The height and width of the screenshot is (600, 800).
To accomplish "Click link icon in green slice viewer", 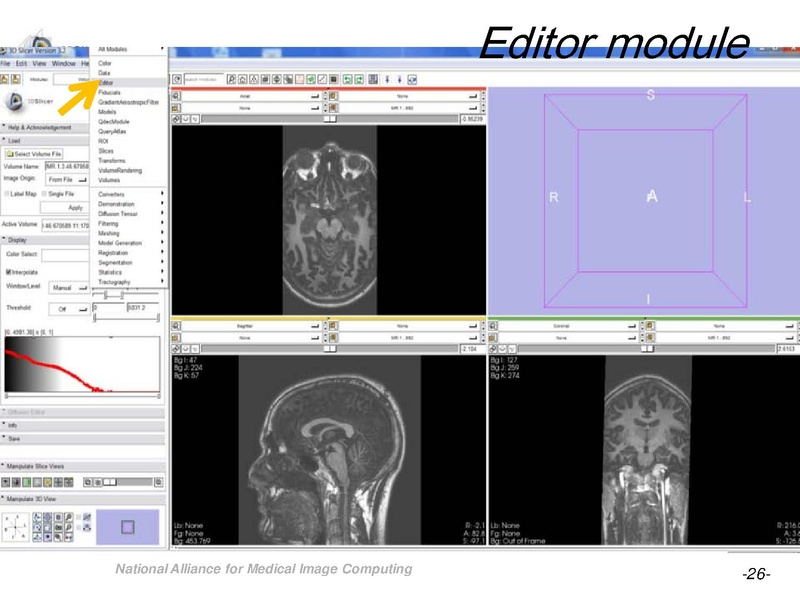I will pos(493,348).
